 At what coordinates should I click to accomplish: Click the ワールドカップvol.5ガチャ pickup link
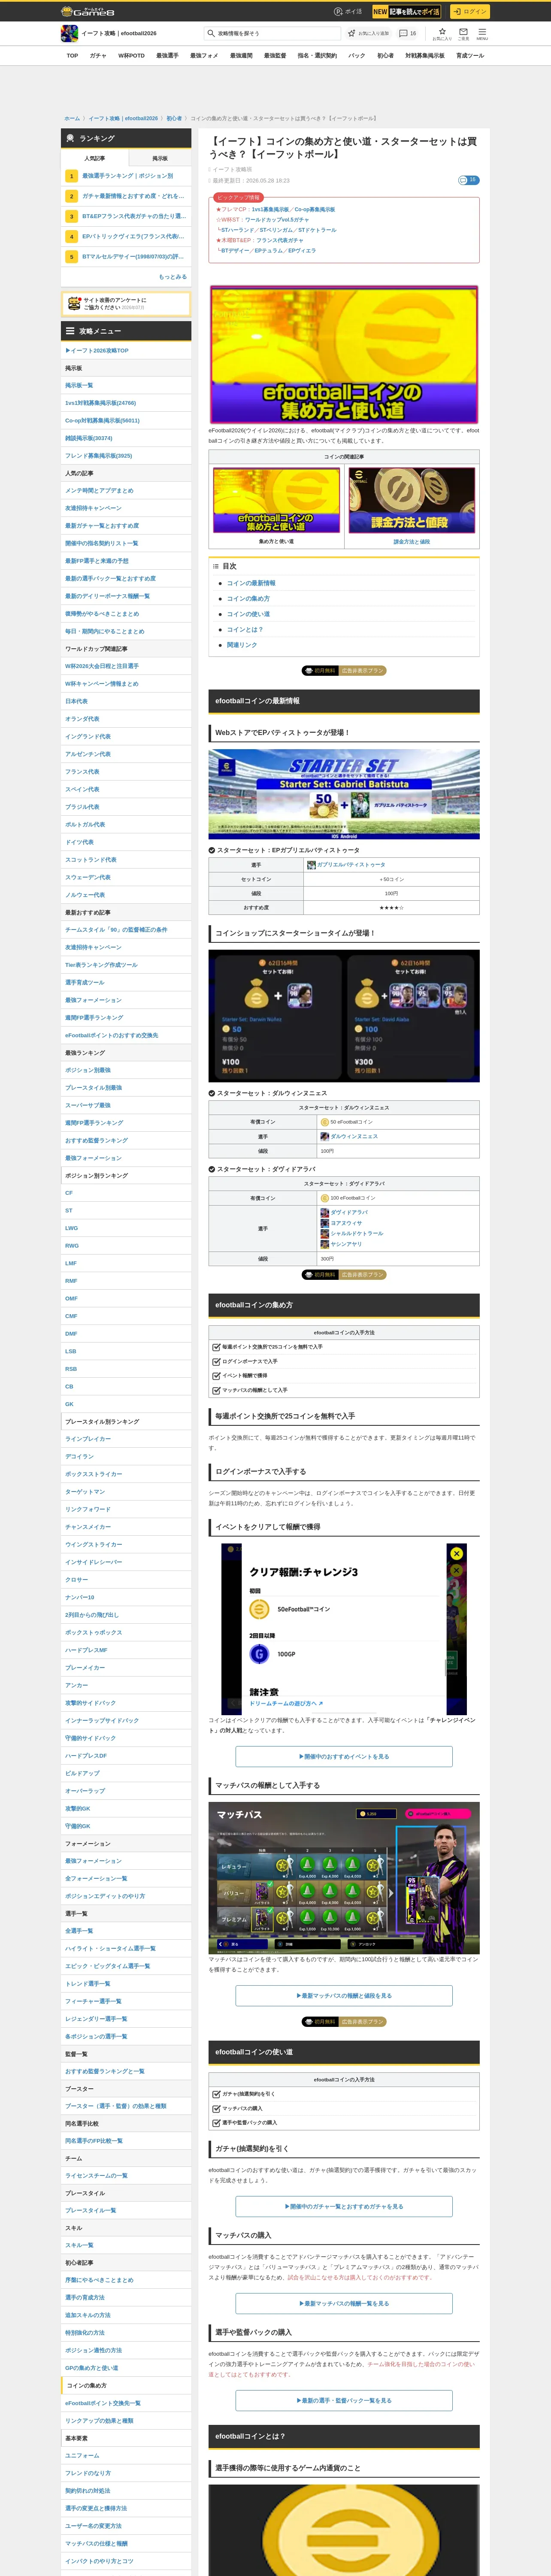pyautogui.click(x=276, y=219)
